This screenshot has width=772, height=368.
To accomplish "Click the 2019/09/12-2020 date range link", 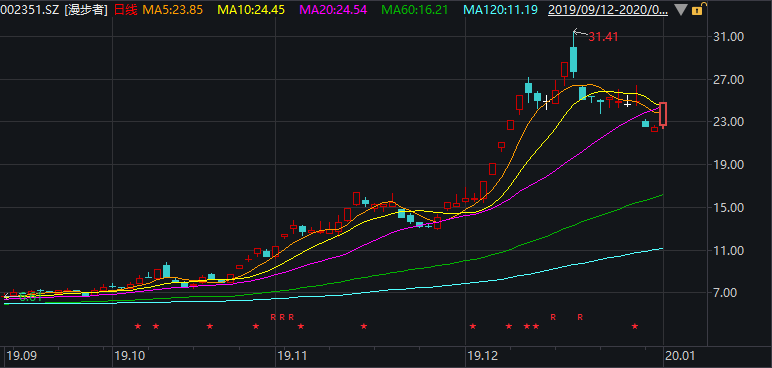I will click(x=608, y=9).
